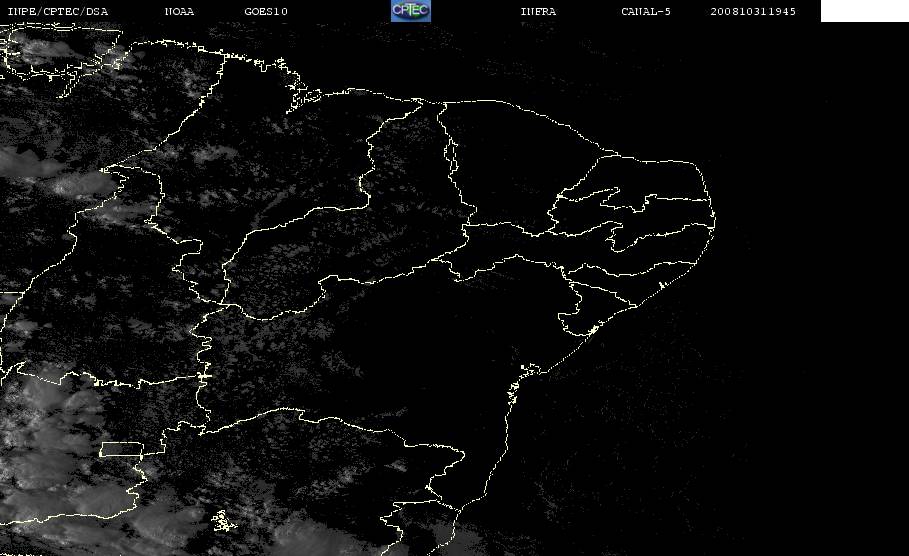Screen dimensions: 909x556
Task: Click the rectangular Distrito Federal outline
Action: click(x=122, y=449)
